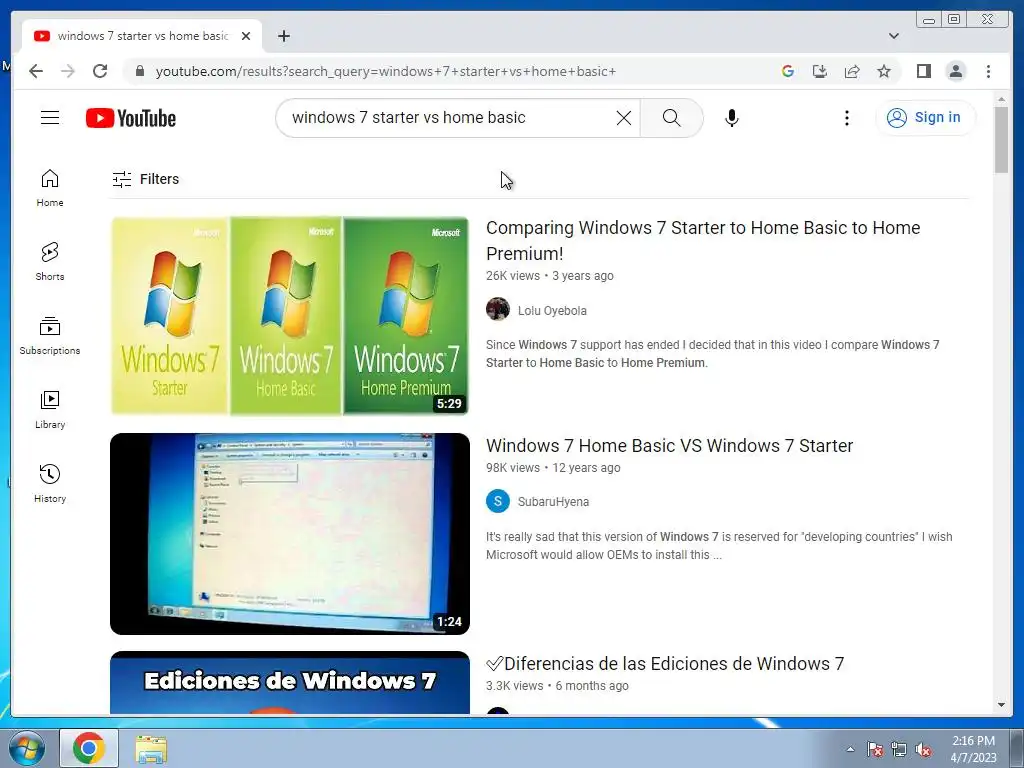The height and width of the screenshot is (768, 1024).
Task: Click the page vertical scrollbar thumb
Action: [x=1001, y=140]
